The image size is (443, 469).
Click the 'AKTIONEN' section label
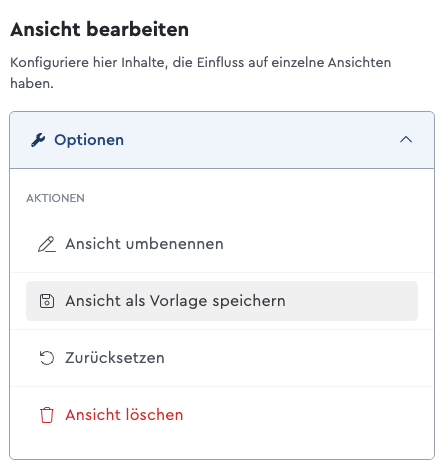[55, 198]
